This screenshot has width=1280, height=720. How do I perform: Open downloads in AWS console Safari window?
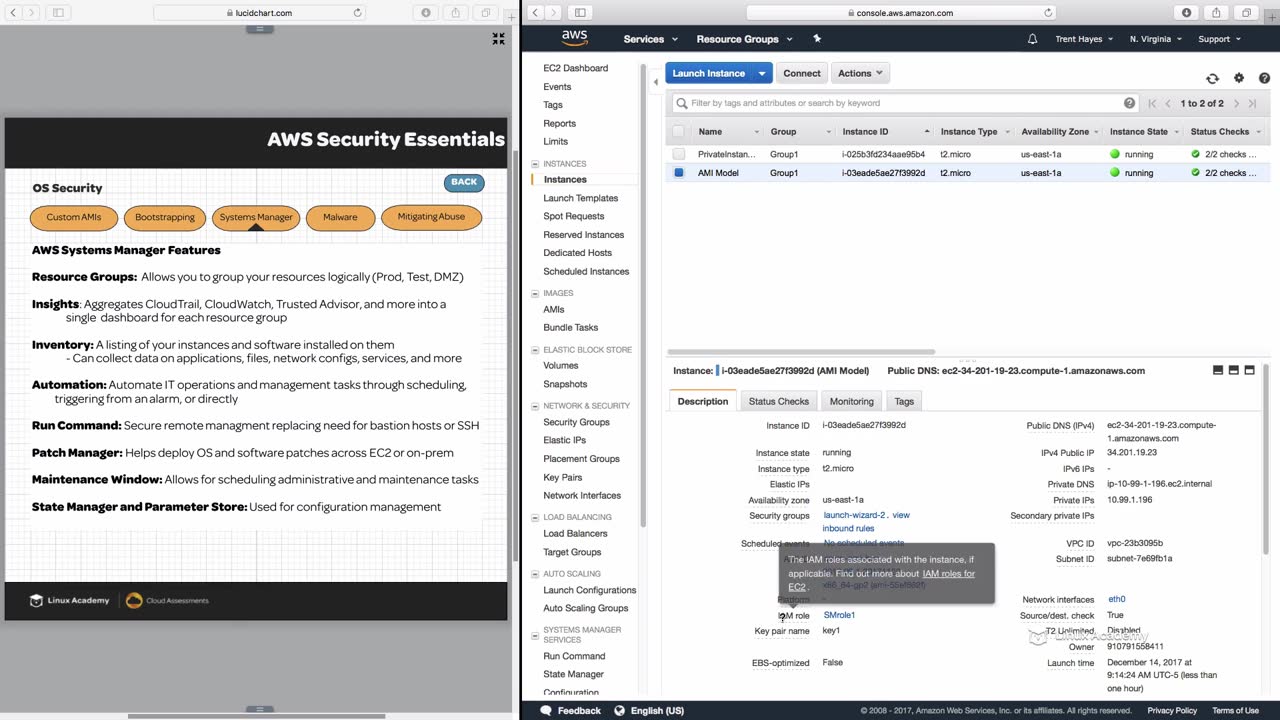click(x=1187, y=13)
